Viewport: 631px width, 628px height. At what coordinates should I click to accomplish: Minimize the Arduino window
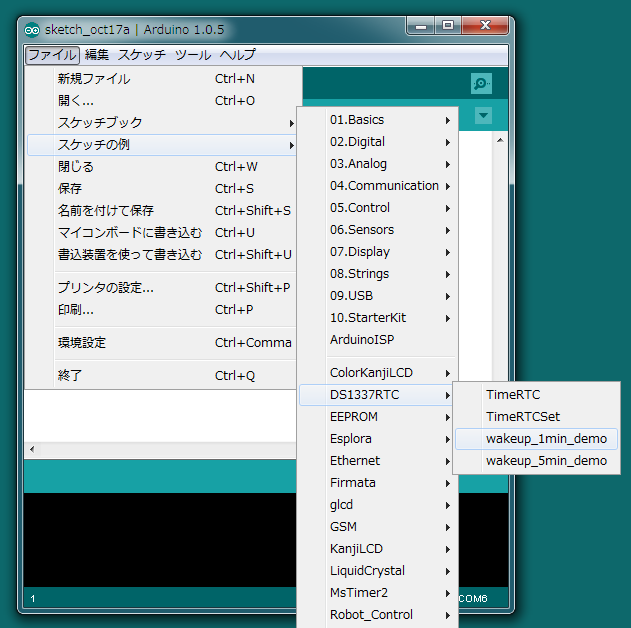pyautogui.click(x=421, y=26)
